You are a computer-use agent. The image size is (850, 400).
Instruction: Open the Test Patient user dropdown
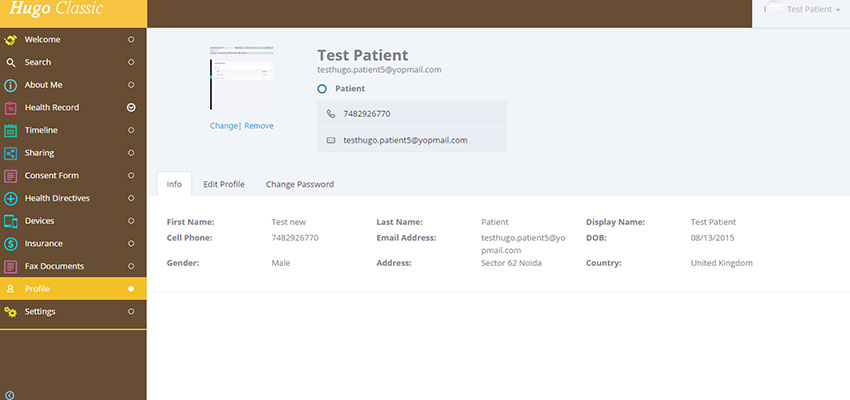pyautogui.click(x=801, y=10)
